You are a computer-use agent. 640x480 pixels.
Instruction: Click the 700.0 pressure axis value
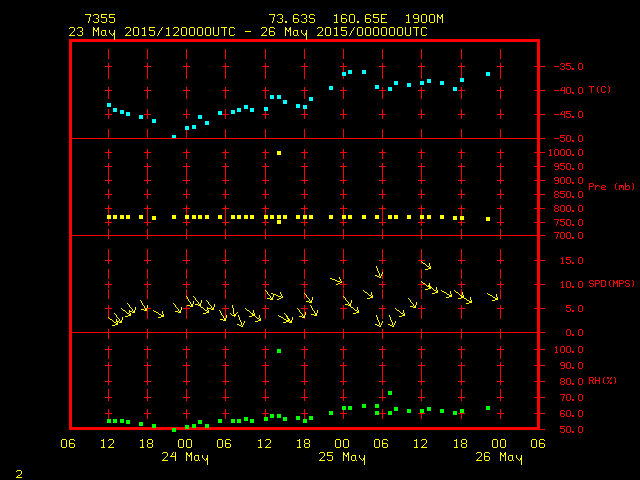(568, 236)
